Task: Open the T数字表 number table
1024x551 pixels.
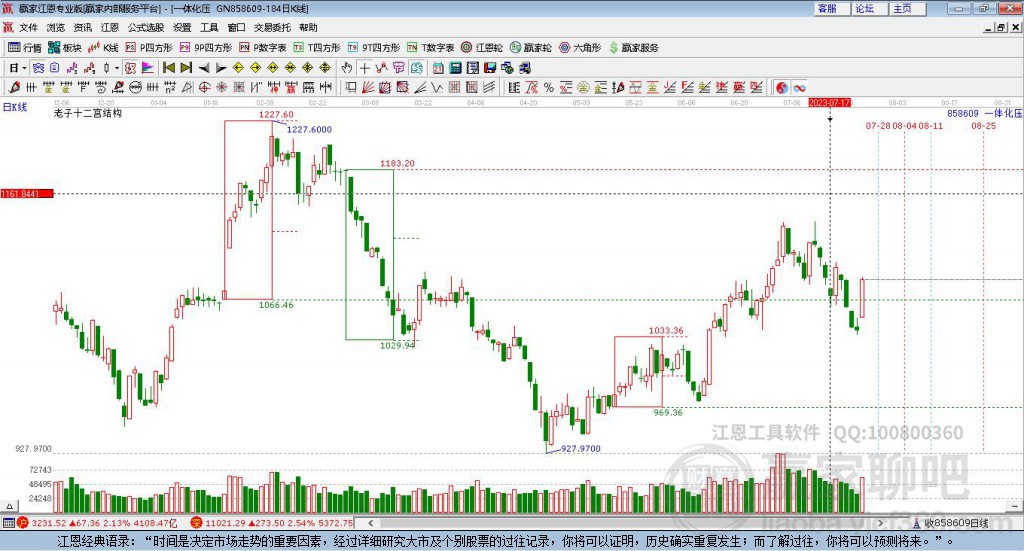Action: pos(430,48)
